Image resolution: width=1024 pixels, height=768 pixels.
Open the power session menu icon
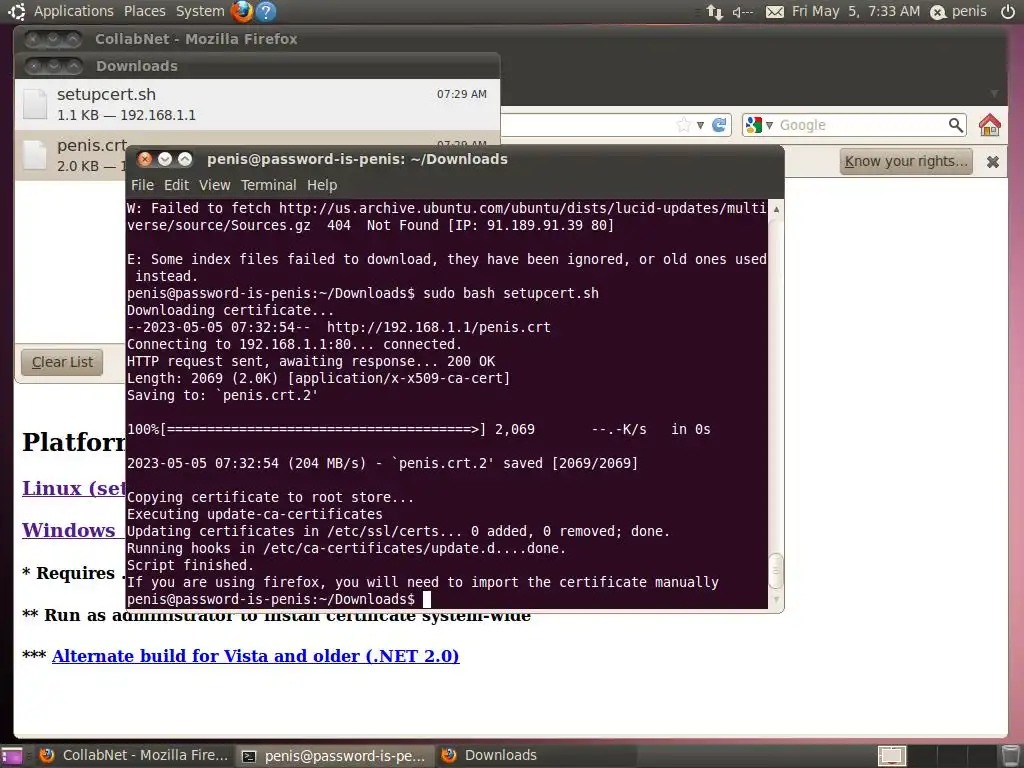[1008, 11]
